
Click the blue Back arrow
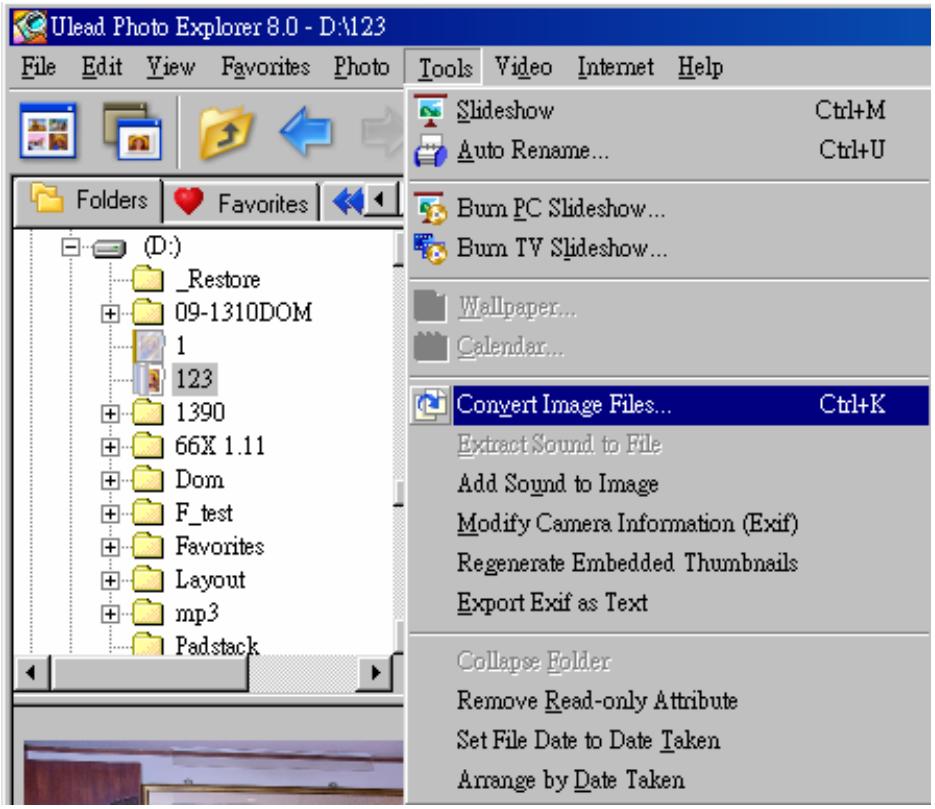(x=306, y=131)
